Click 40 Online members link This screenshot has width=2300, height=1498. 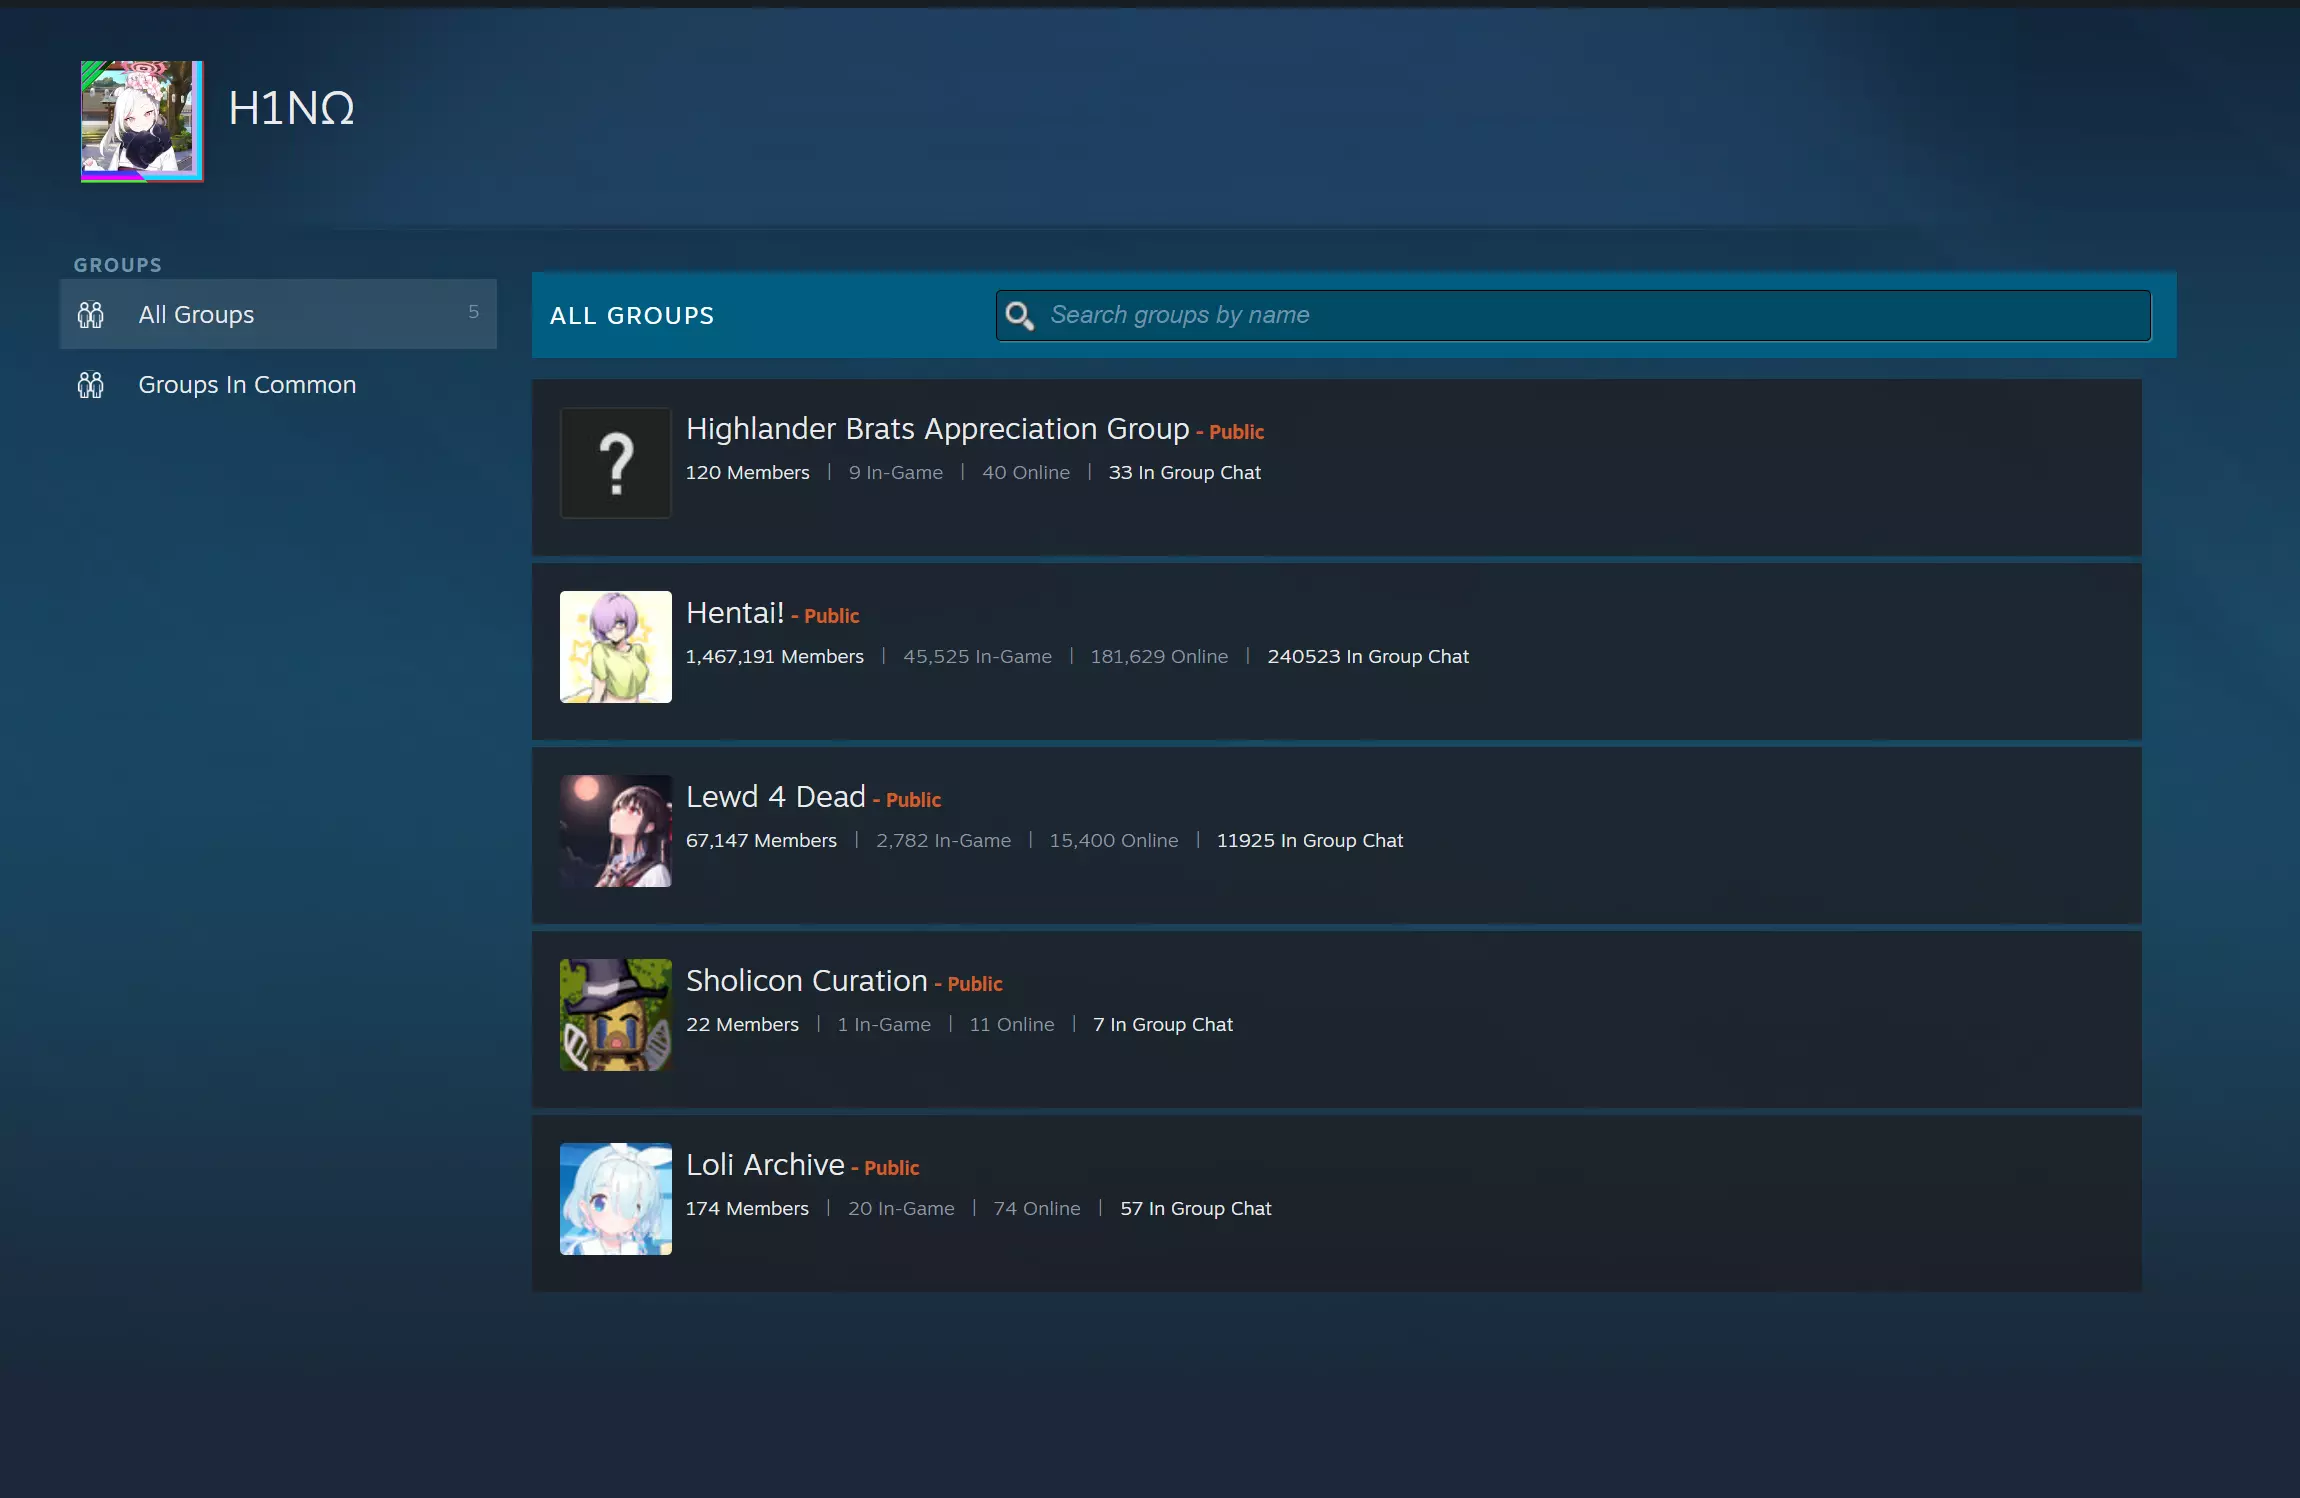[x=1026, y=472]
